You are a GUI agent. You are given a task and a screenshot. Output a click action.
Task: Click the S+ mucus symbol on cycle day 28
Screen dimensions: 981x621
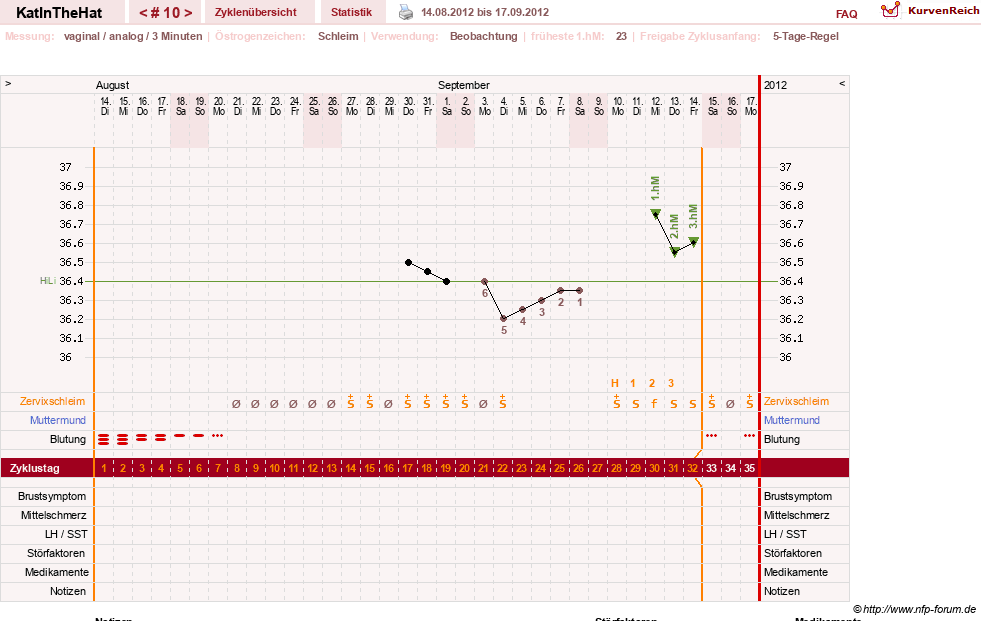(x=616, y=402)
